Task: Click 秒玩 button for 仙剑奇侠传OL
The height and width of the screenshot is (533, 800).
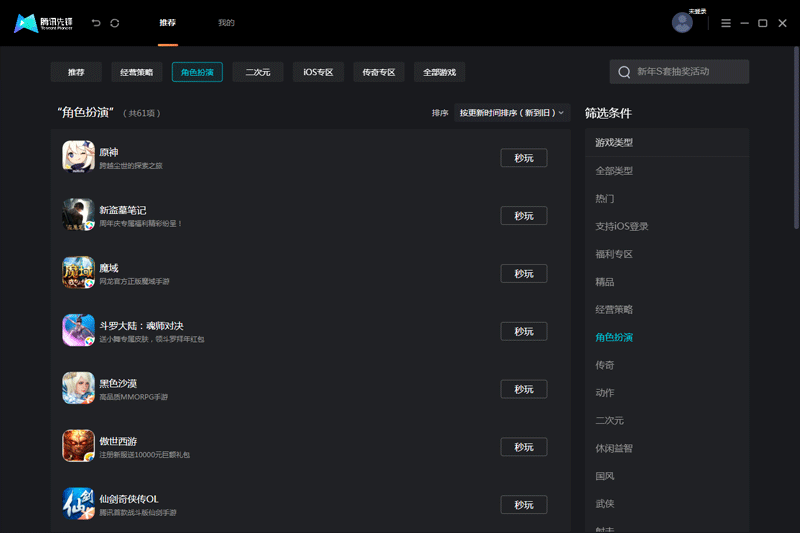Action: 523,504
